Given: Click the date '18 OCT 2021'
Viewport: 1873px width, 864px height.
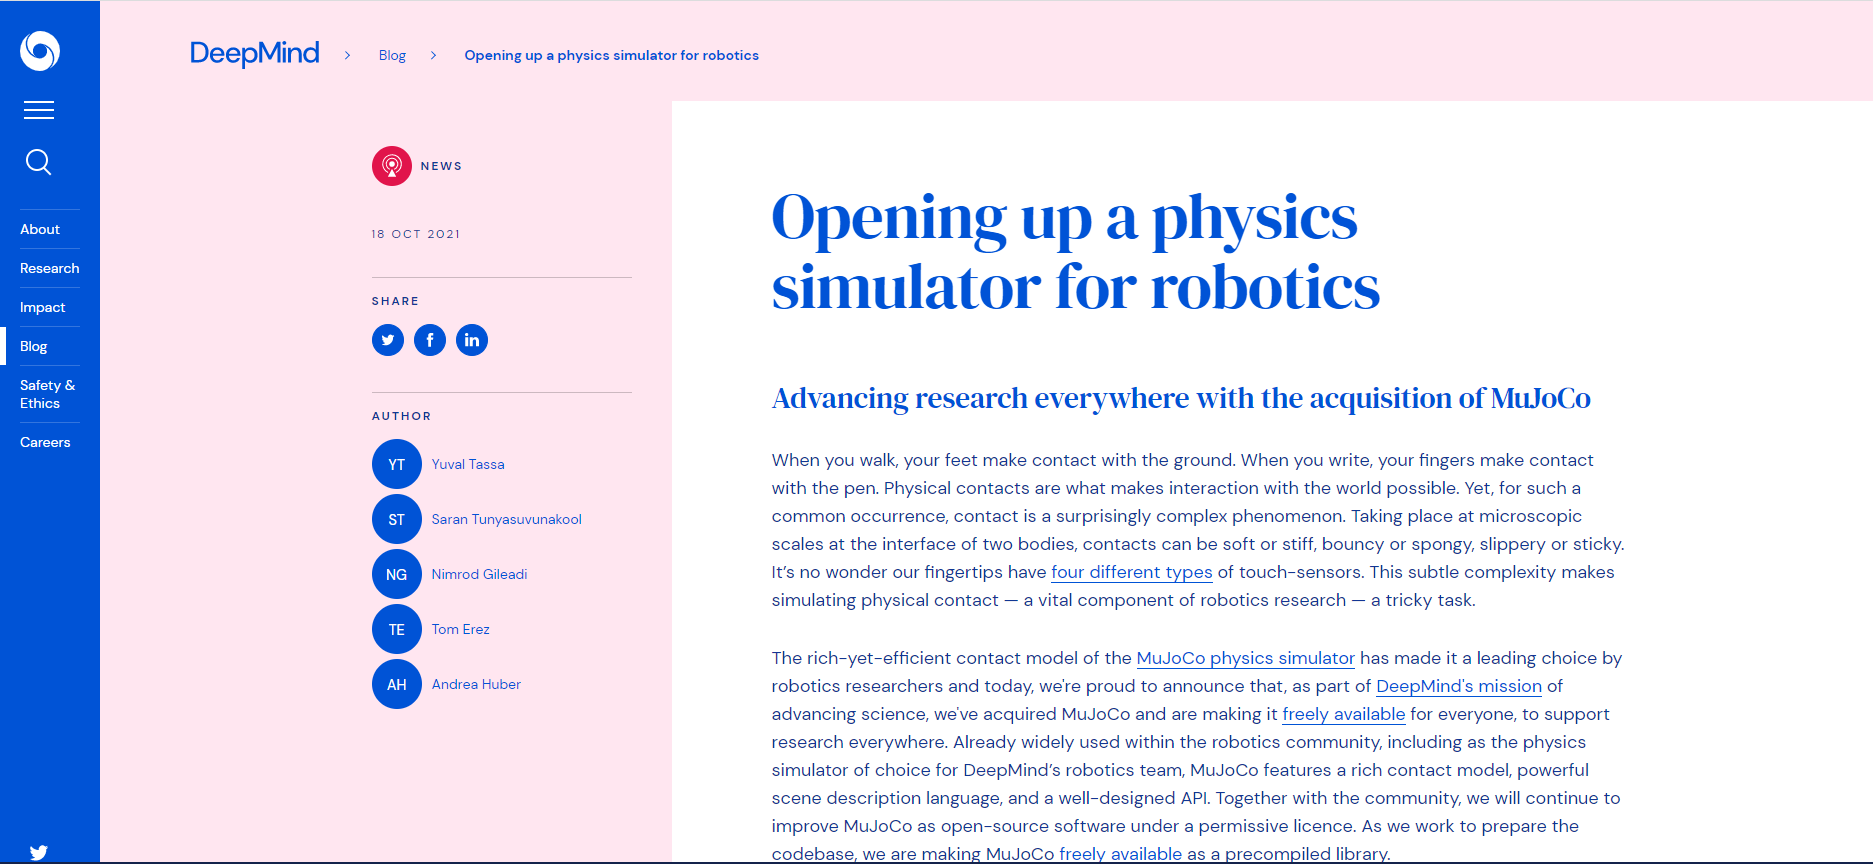Looking at the screenshot, I should point(416,234).
